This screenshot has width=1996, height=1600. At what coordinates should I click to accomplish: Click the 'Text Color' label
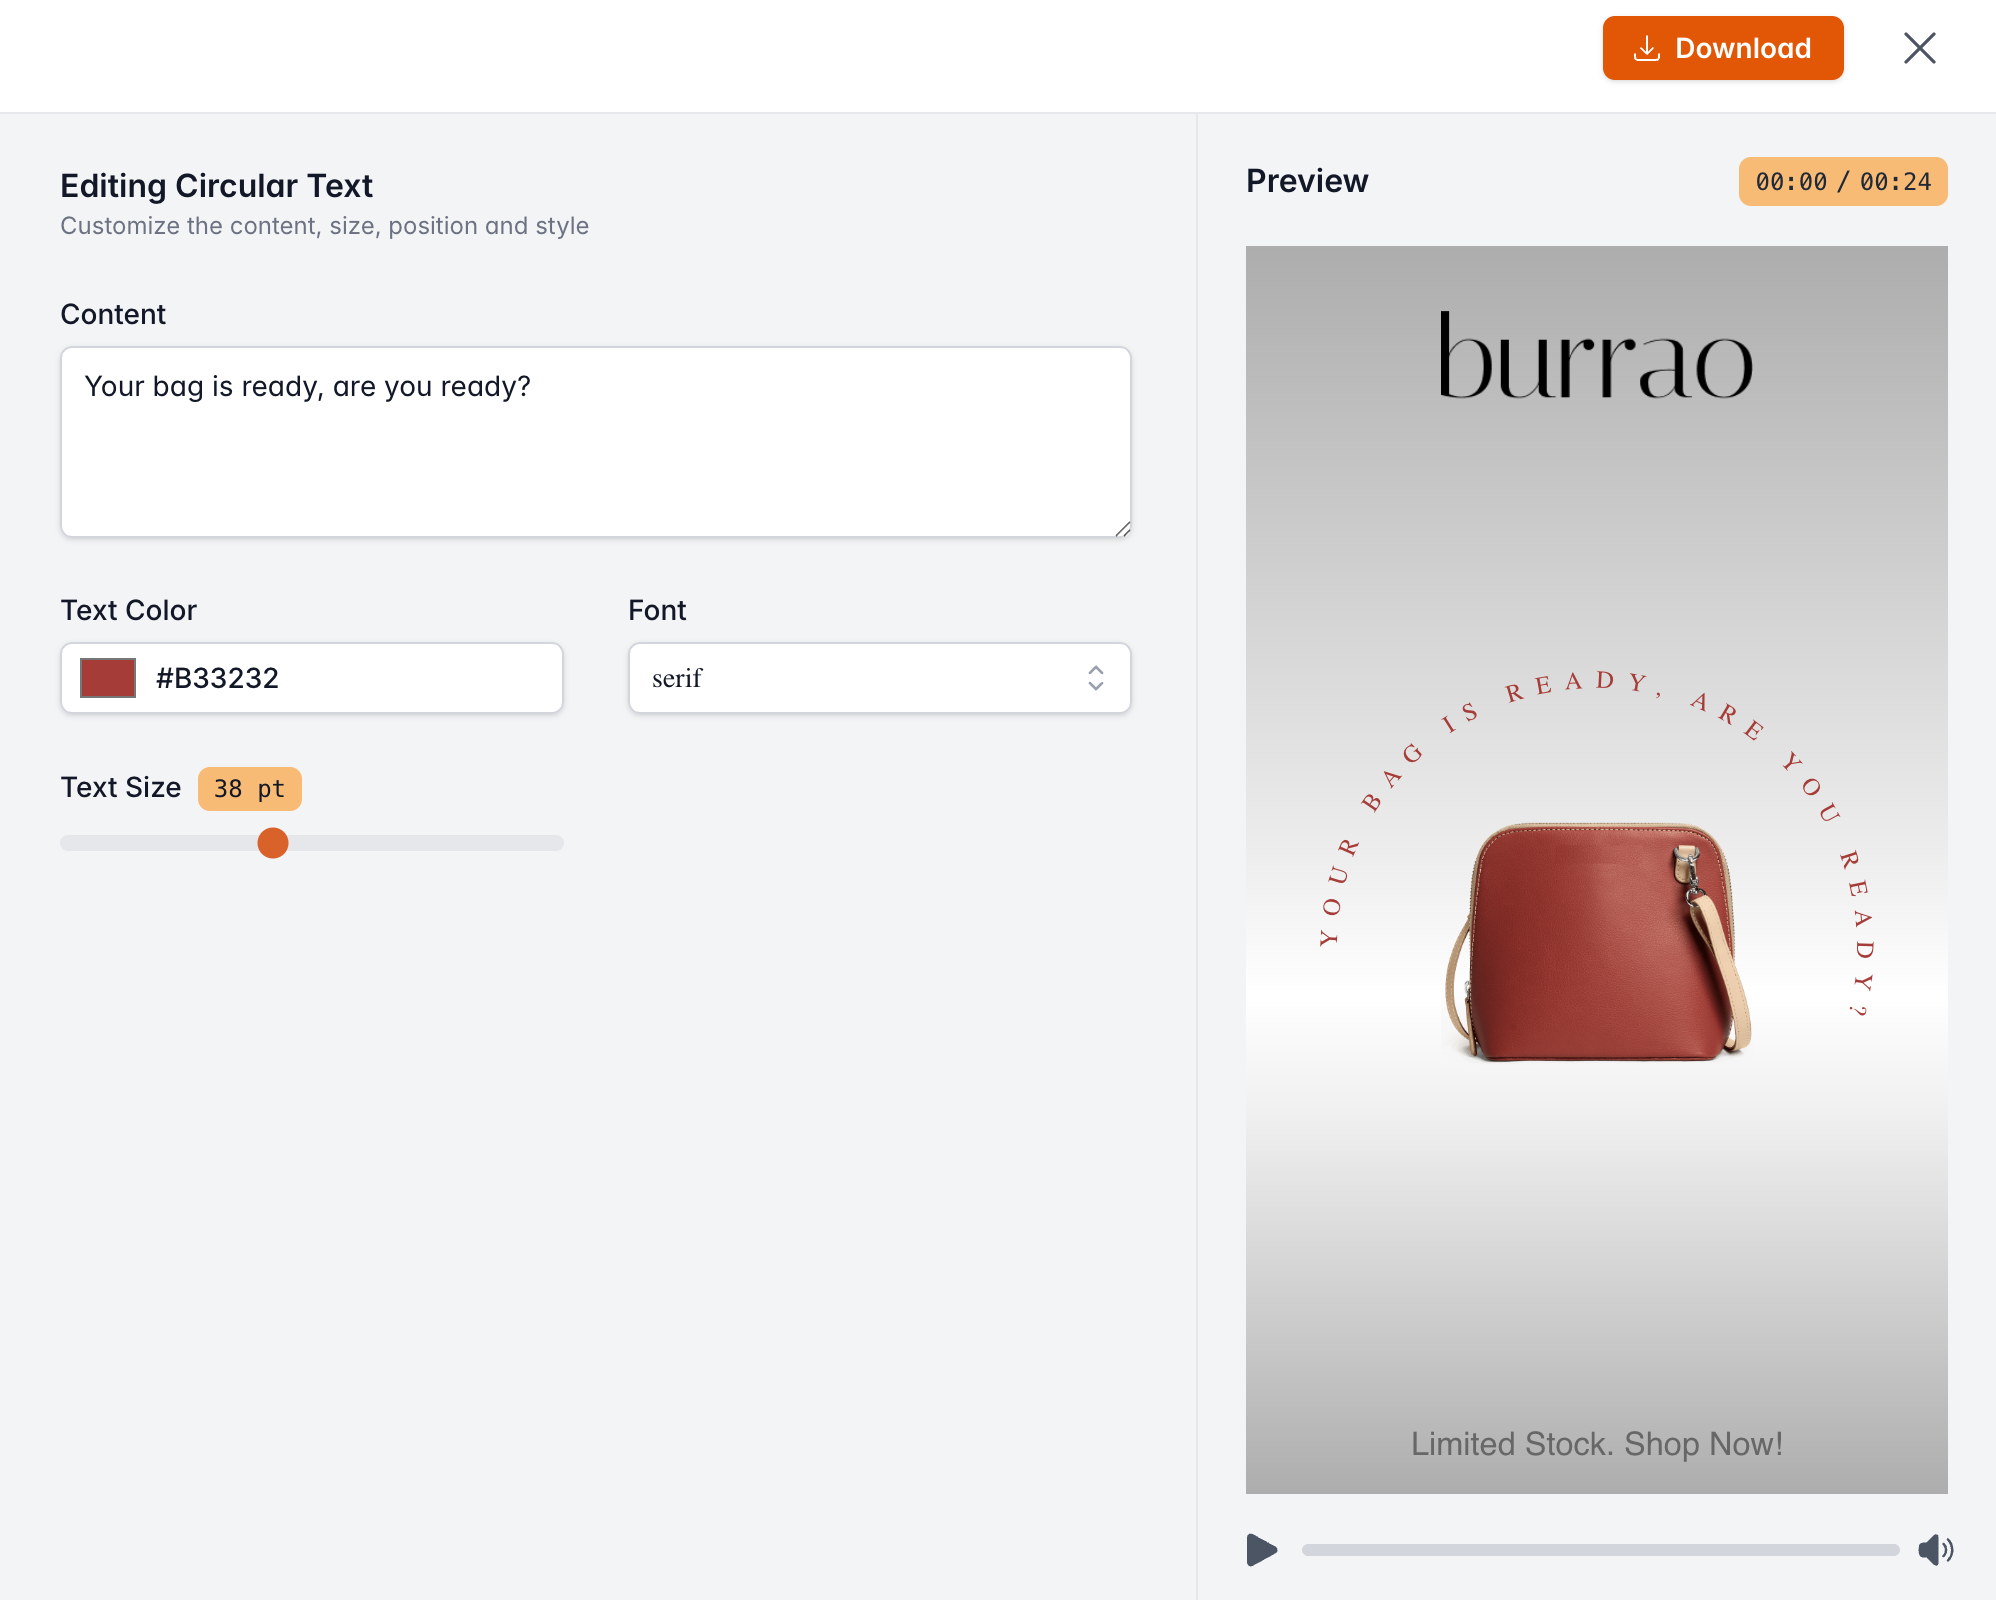tap(129, 610)
